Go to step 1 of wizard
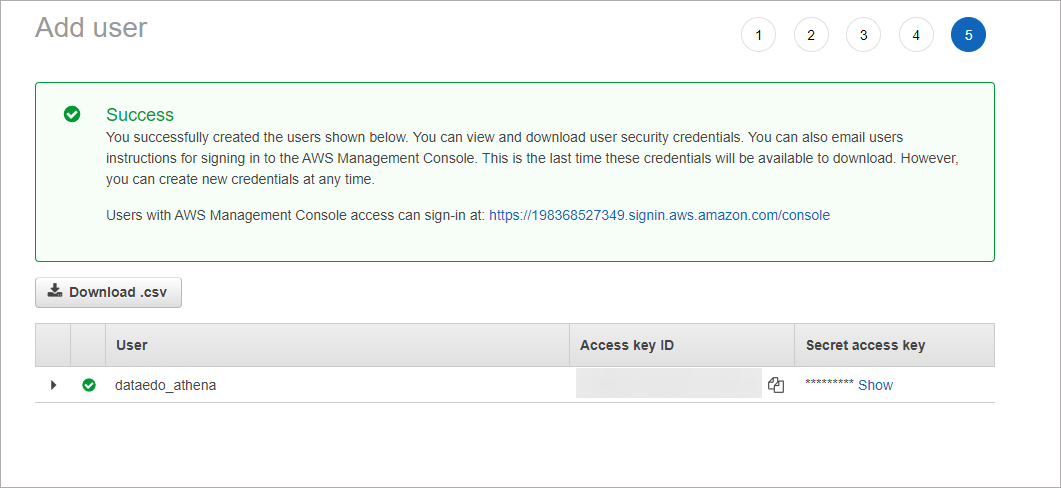The image size is (1061, 488). pyautogui.click(x=758, y=35)
